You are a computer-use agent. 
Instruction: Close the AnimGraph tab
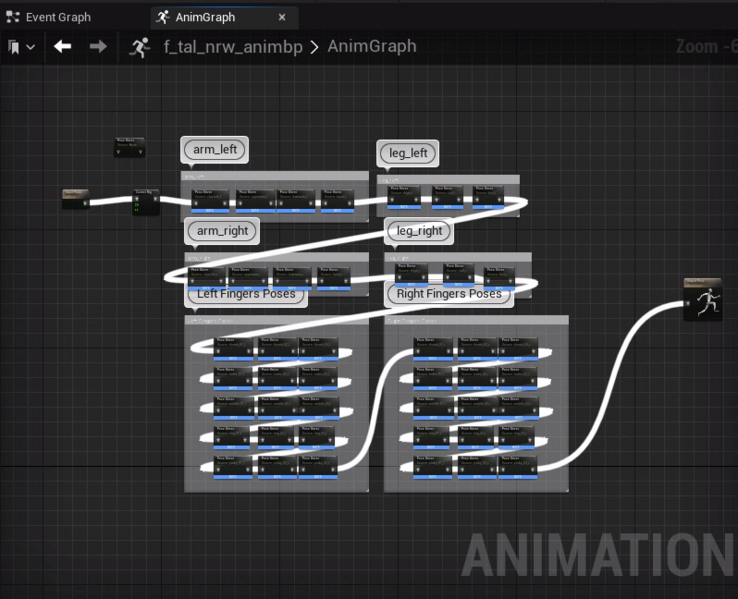point(282,17)
